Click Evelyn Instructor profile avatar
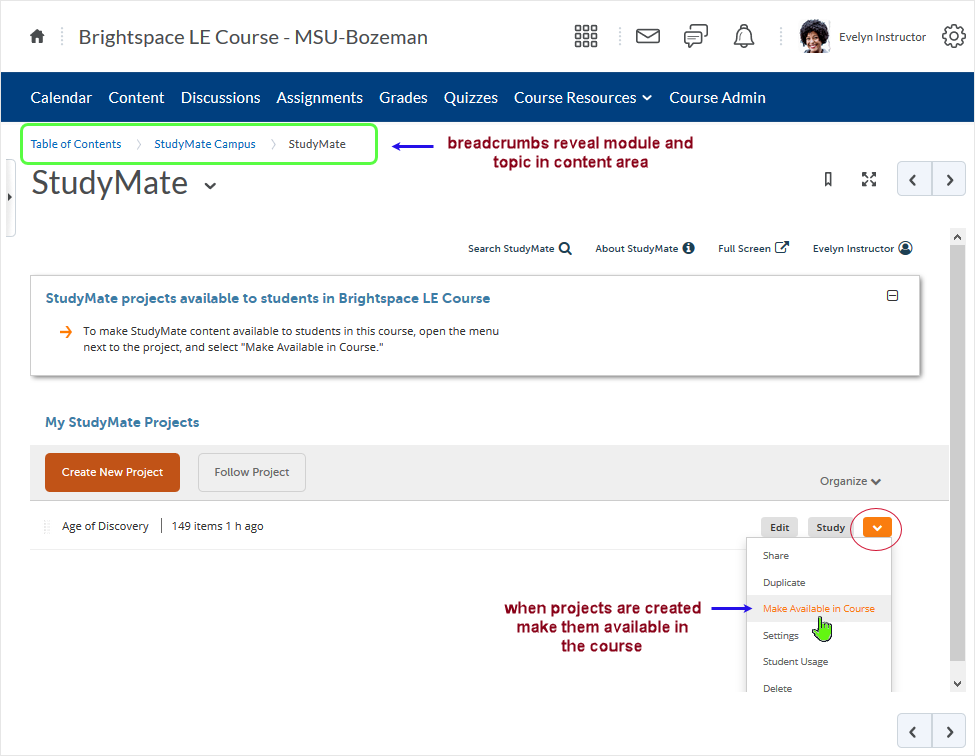Screen dimensions: 975x756 tap(814, 37)
